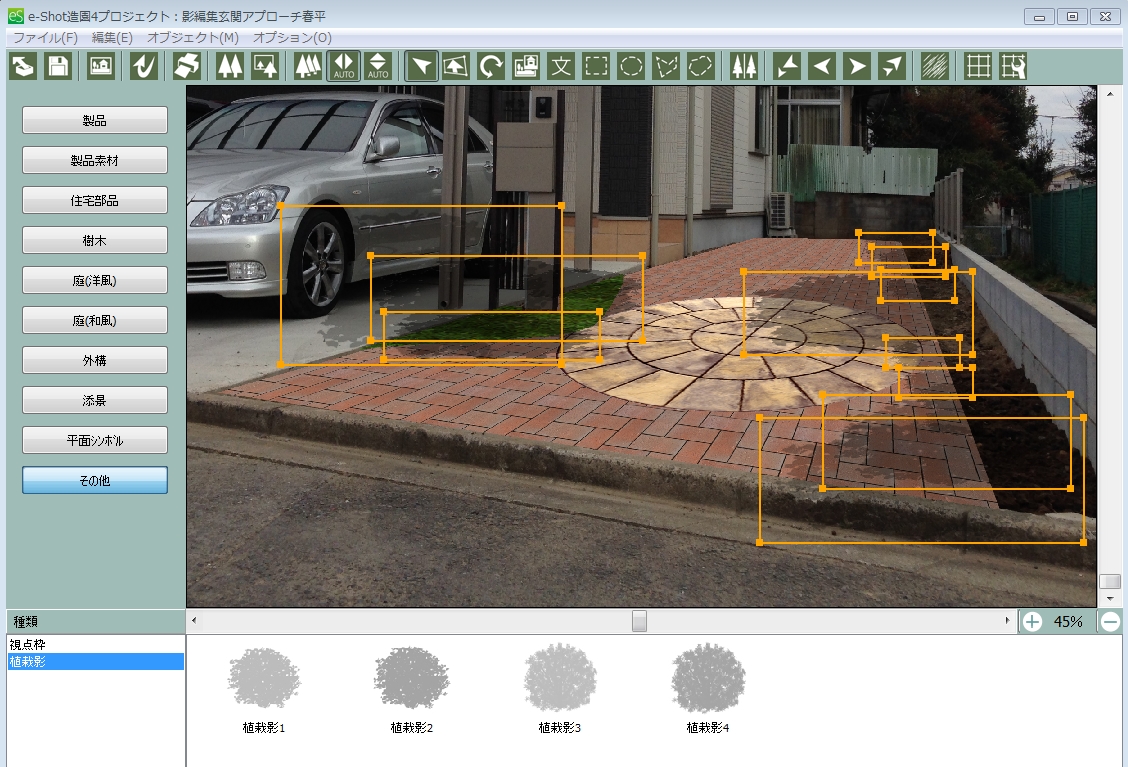Click the right-pointing triangle arrow icon
Screen dimensions: 1128x767
pos(856,66)
